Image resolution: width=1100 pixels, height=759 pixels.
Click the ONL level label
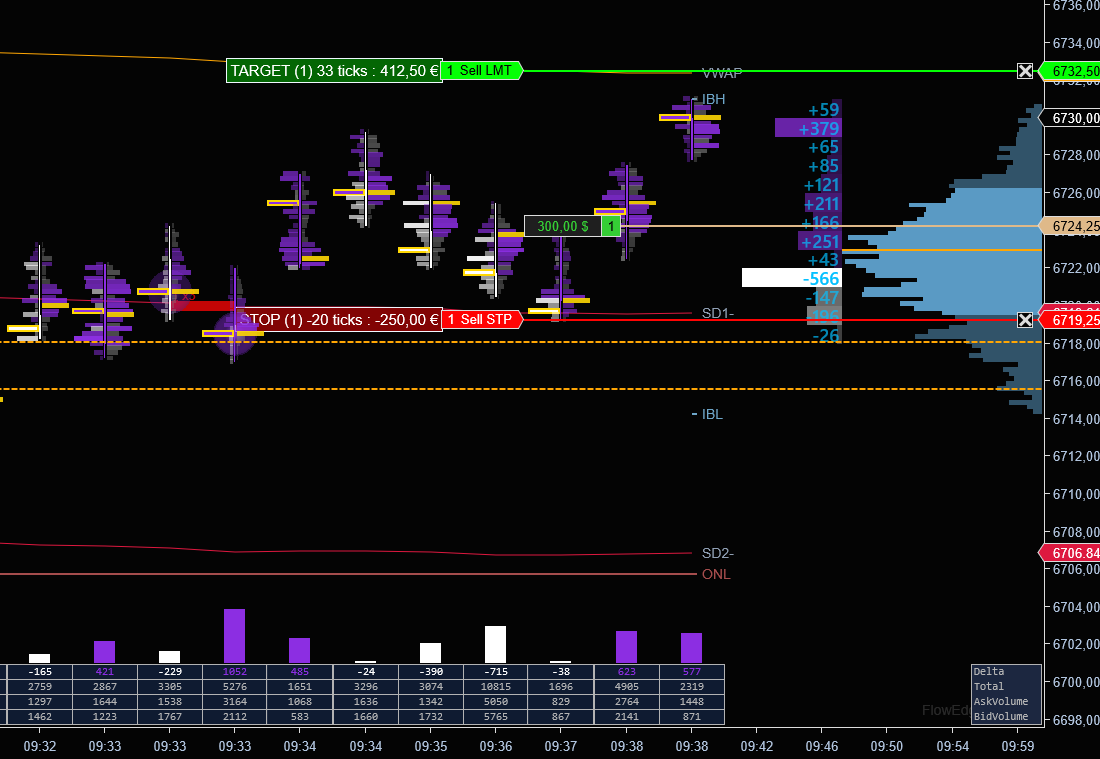716,574
